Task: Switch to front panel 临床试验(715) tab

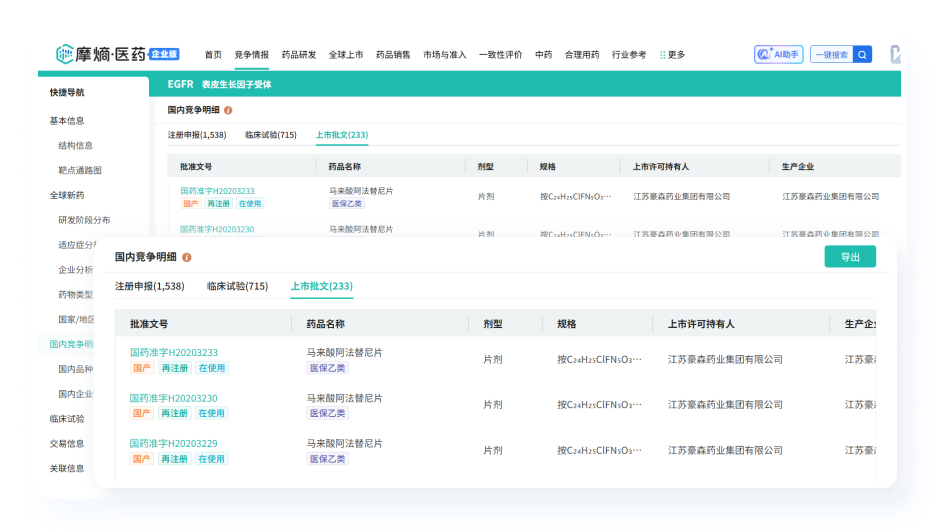Action: pyautogui.click(x=237, y=286)
